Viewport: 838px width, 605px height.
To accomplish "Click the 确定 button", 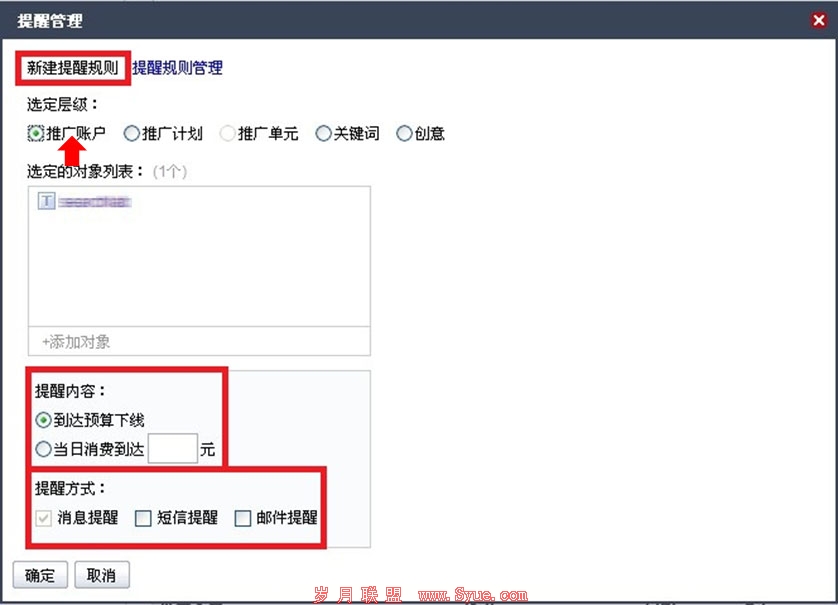I will pyautogui.click(x=40, y=575).
